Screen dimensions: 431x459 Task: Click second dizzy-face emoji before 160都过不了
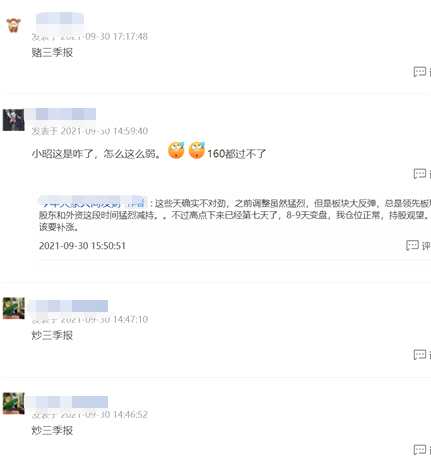click(197, 150)
